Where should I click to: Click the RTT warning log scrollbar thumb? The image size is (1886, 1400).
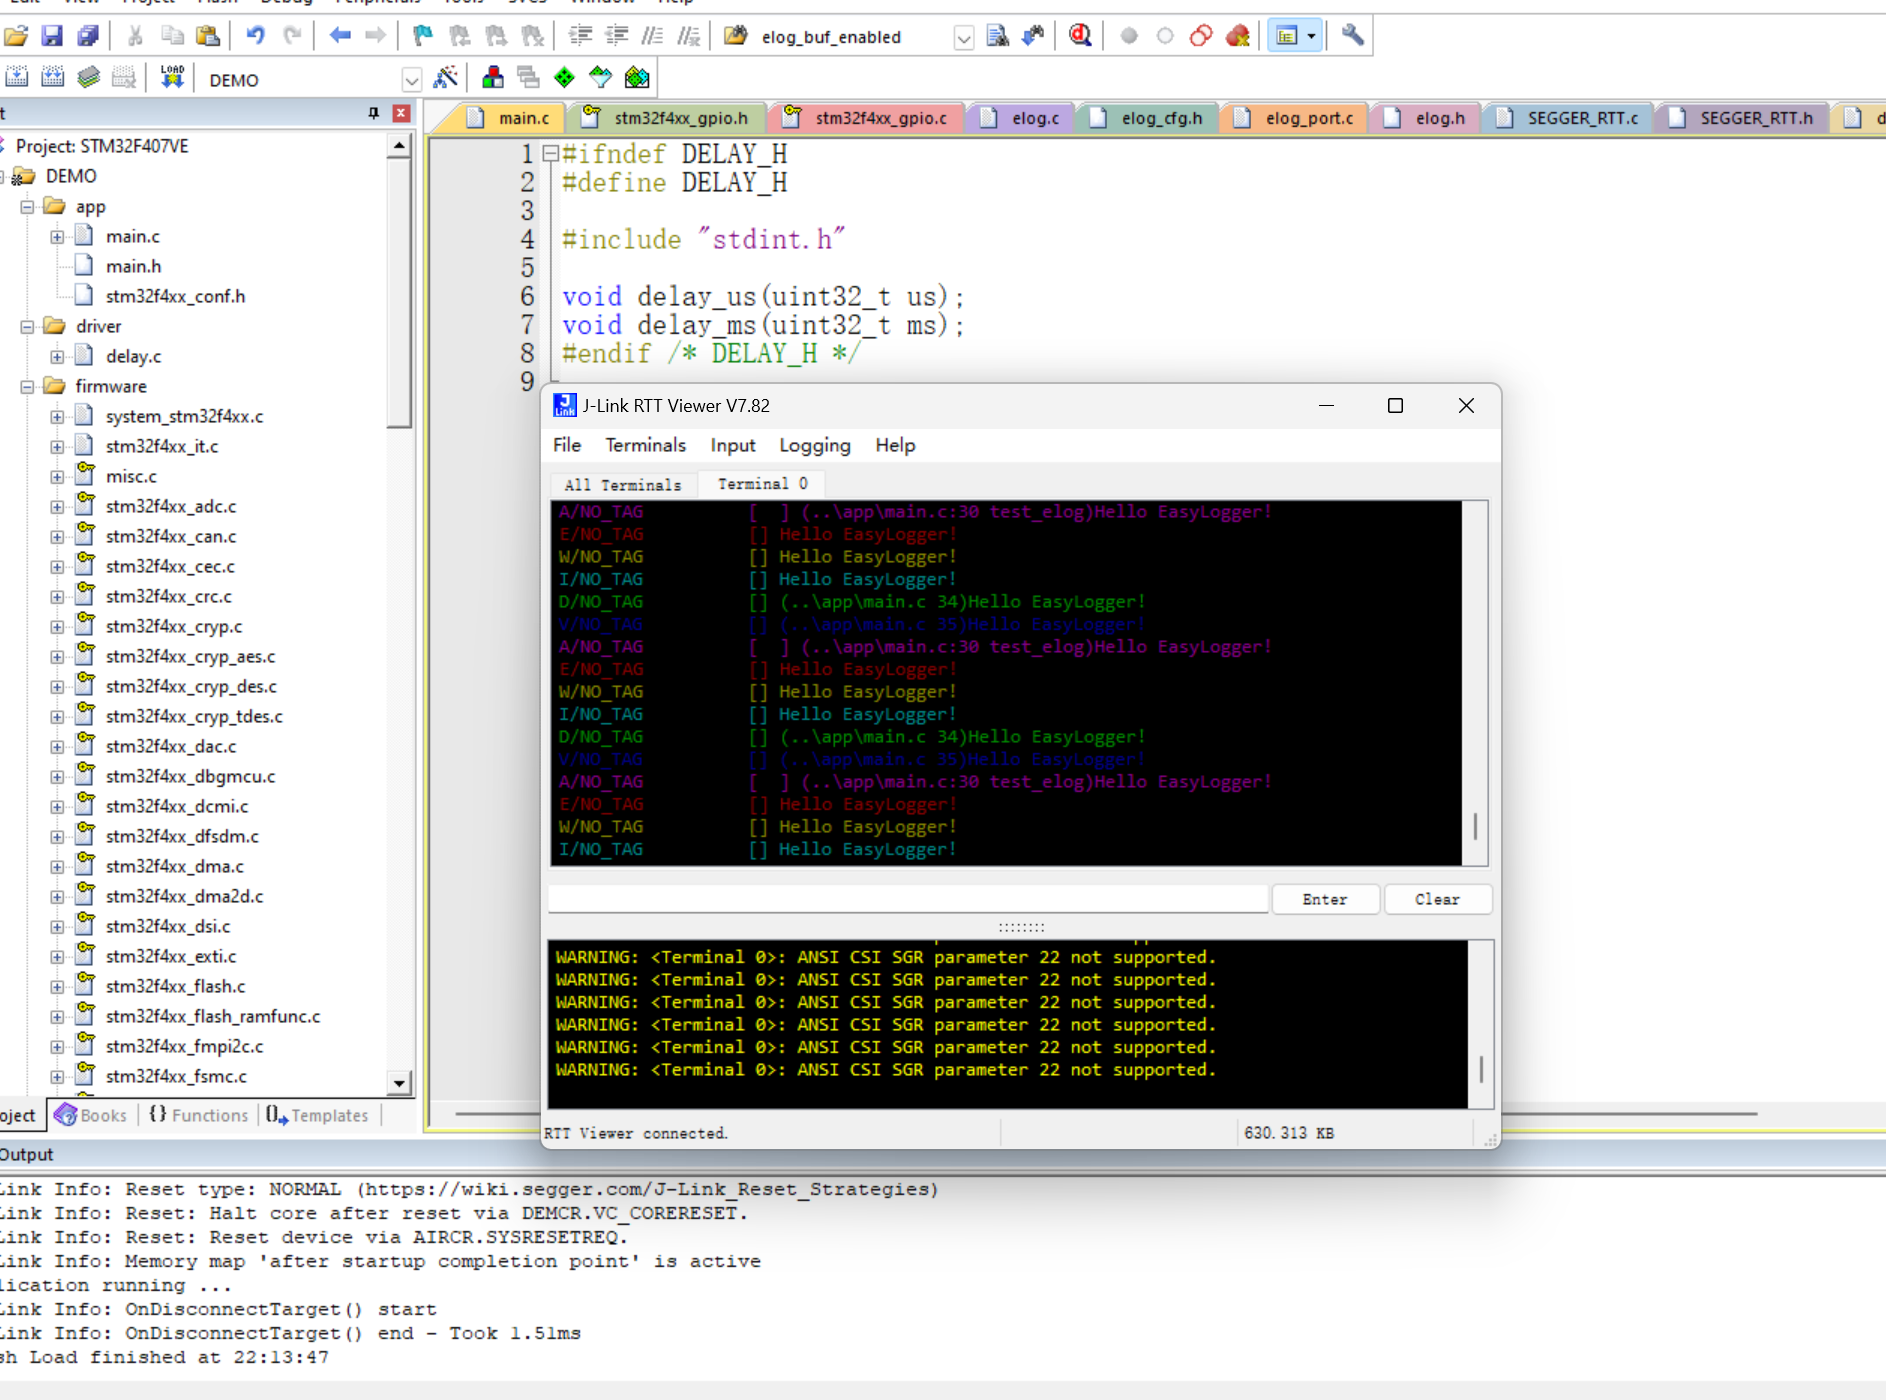click(1481, 1068)
